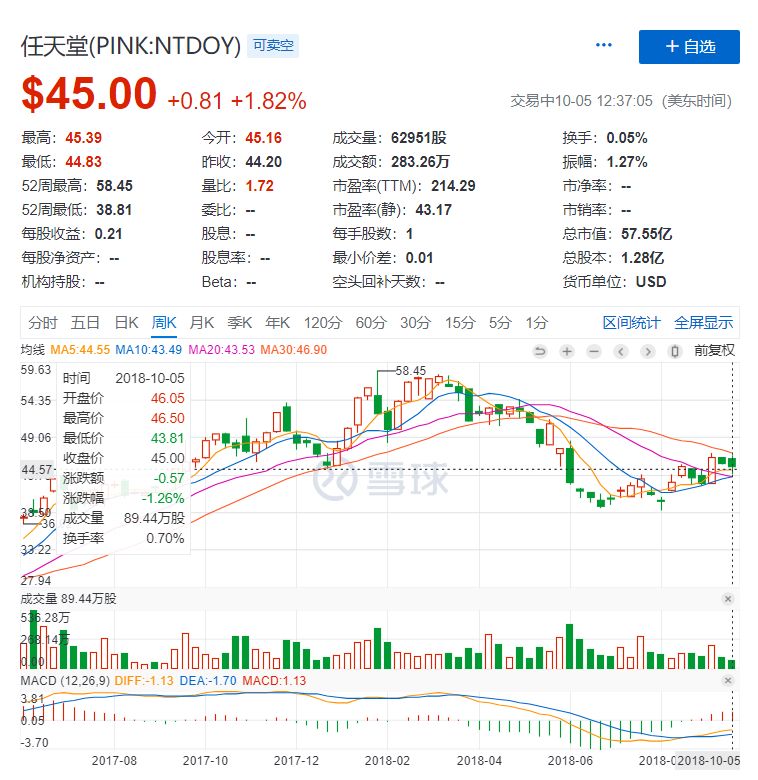758x780 pixels.
Task: Zoom in chart with plus icon
Action: (x=567, y=352)
